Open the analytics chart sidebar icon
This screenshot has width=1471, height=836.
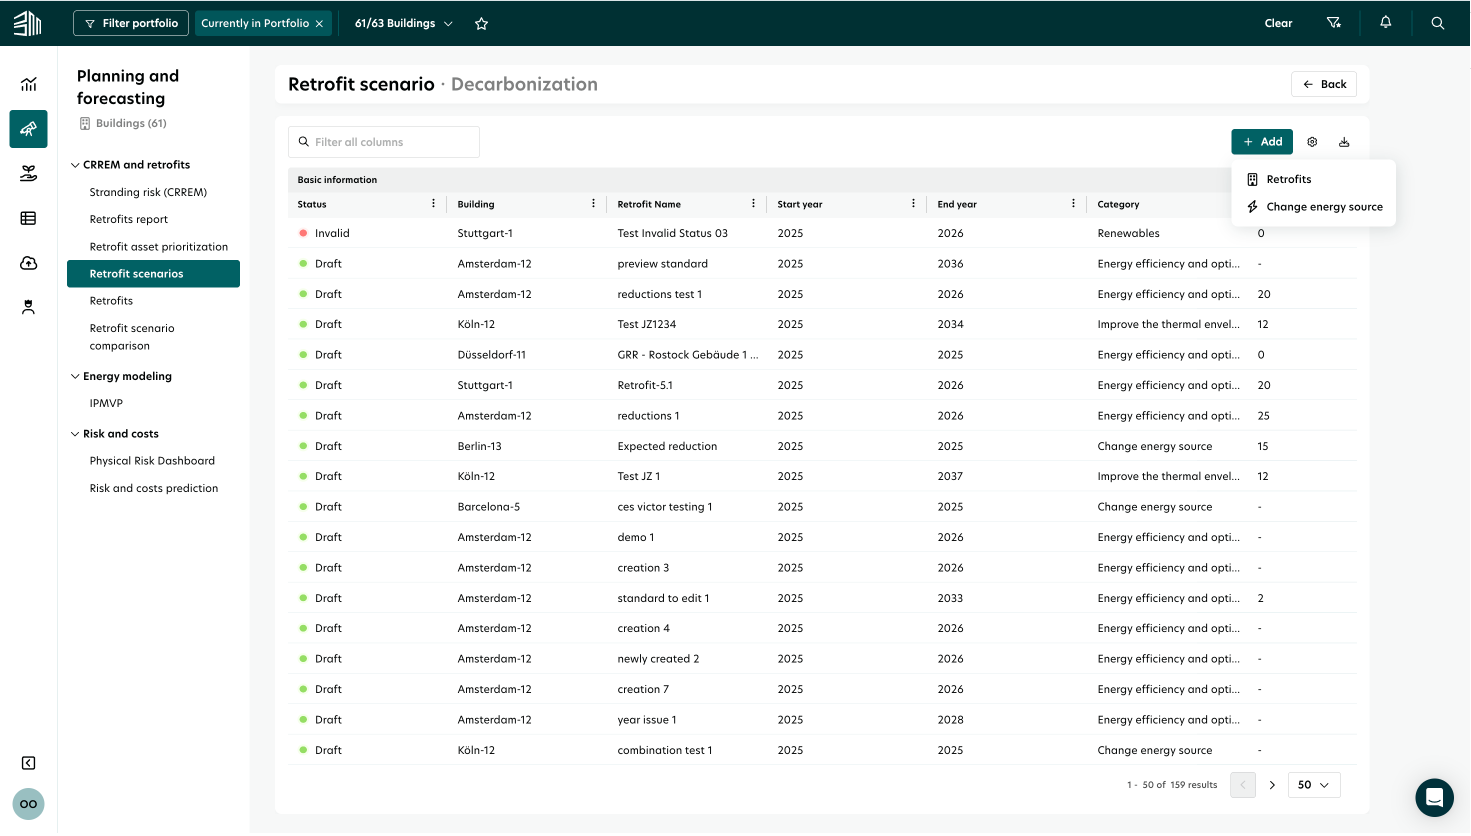pos(29,84)
